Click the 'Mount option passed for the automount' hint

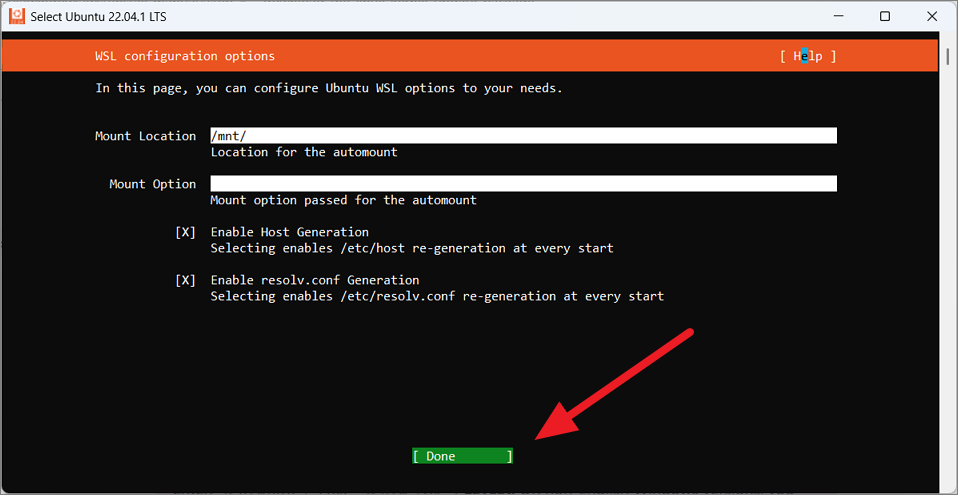(x=343, y=200)
